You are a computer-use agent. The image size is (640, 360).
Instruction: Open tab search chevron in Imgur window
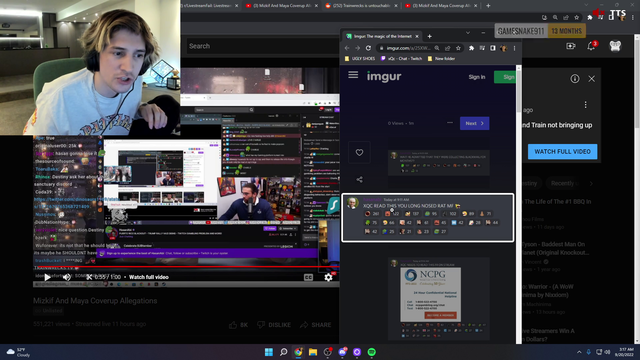tap(468, 33)
